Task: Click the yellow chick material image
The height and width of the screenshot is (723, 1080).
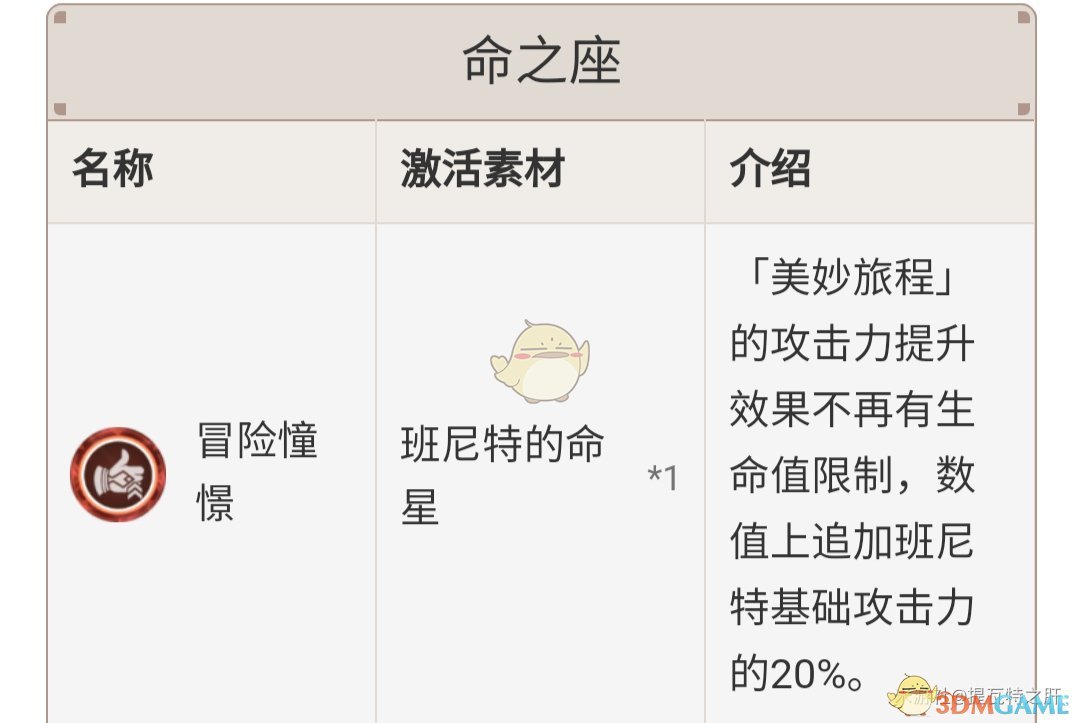Action: point(540,361)
